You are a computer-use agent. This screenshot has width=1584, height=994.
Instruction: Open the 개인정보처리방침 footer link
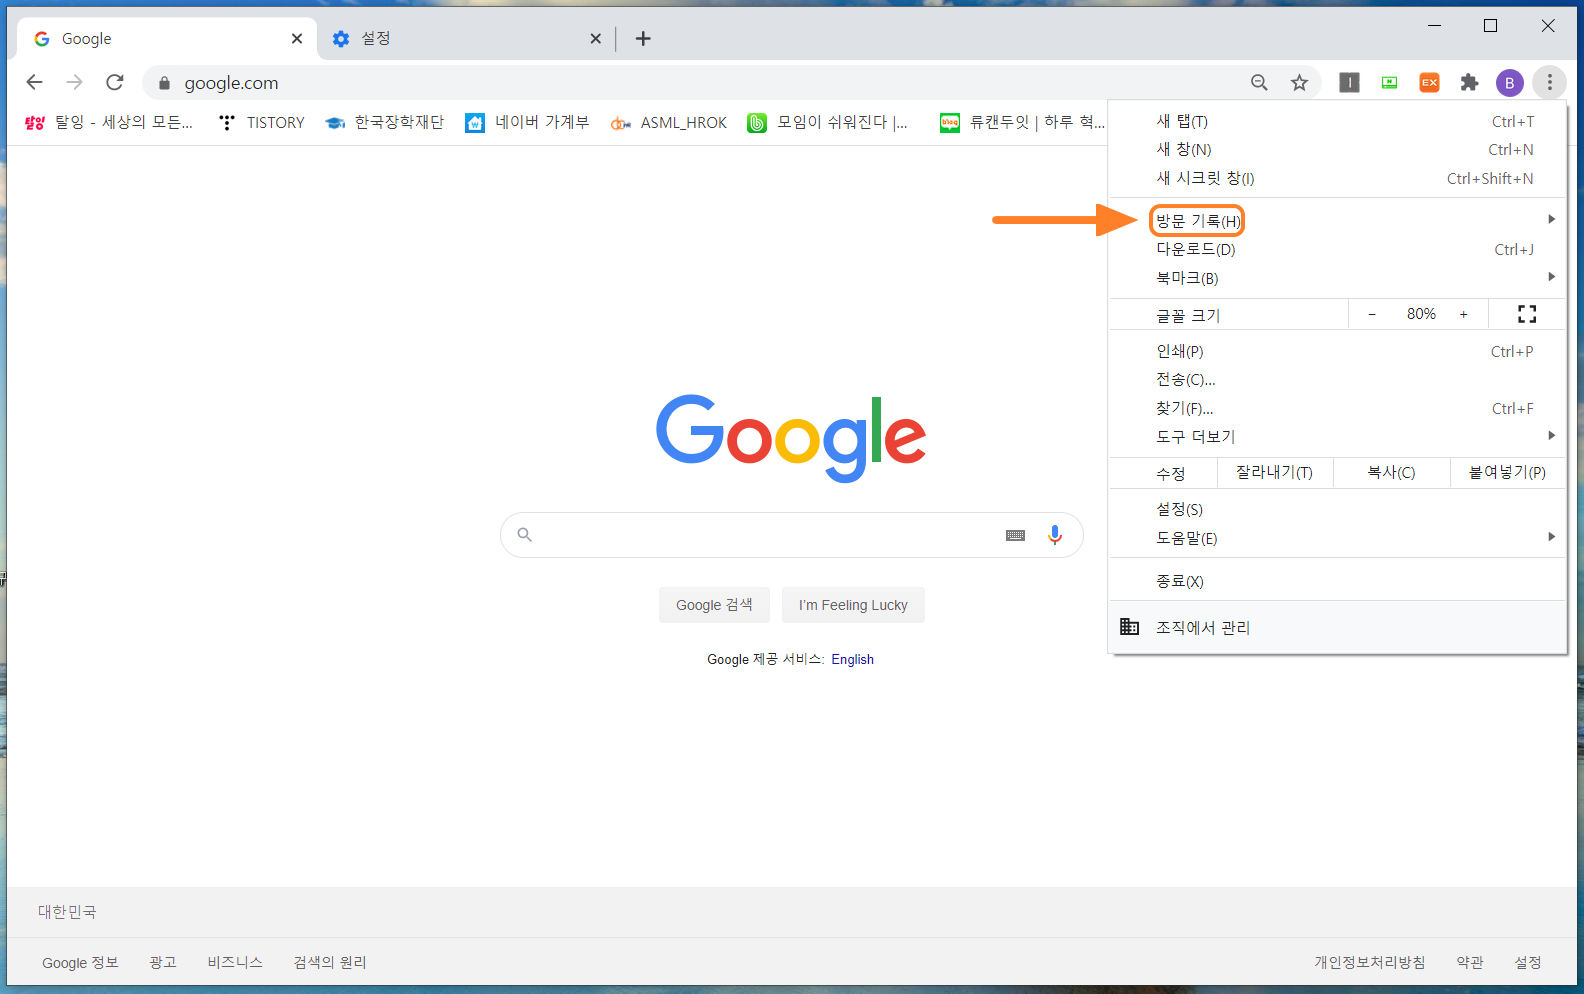[x=1369, y=962]
